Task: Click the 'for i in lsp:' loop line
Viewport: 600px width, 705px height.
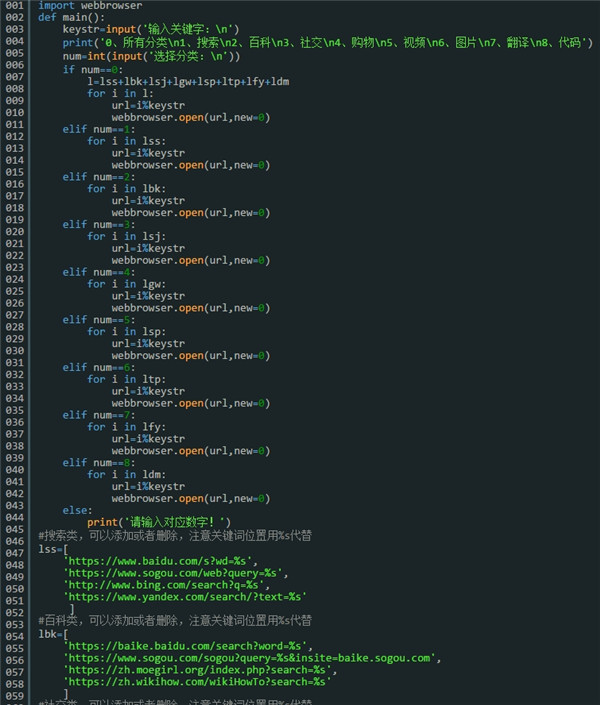Action: tap(125, 331)
